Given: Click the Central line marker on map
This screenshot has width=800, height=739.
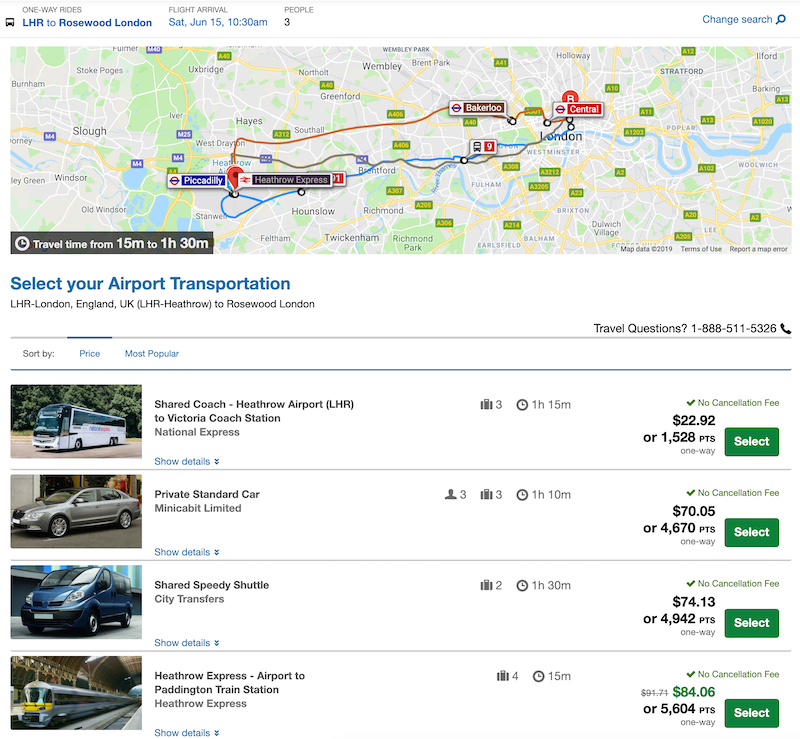Looking at the screenshot, I should pos(579,109).
